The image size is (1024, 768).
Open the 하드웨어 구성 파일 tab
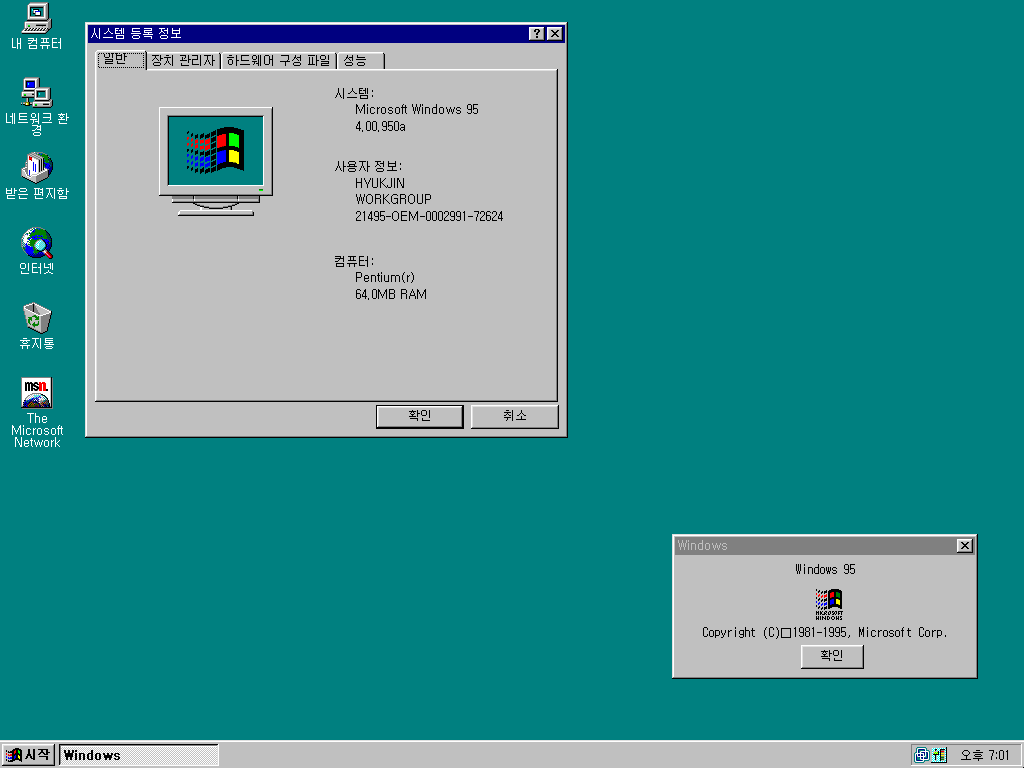click(278, 61)
